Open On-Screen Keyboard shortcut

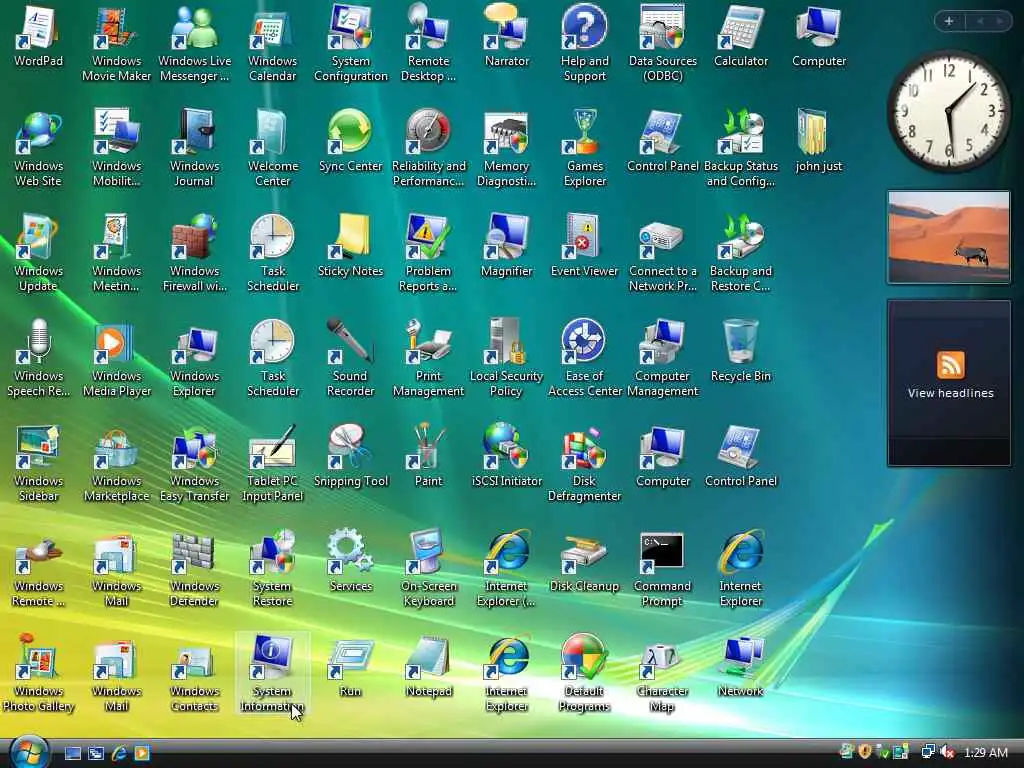point(428,569)
